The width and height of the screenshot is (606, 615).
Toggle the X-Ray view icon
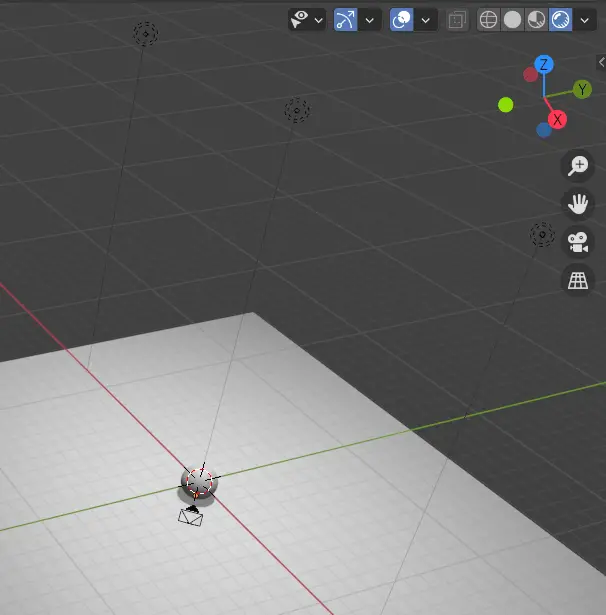point(457,20)
